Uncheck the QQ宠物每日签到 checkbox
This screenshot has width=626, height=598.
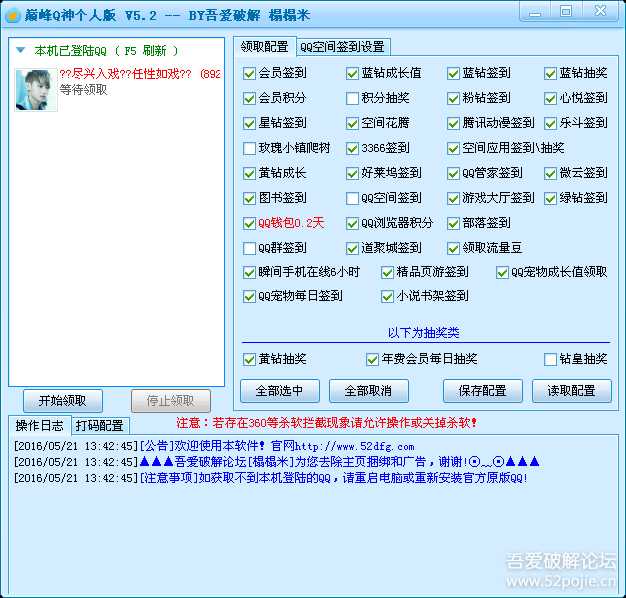[250, 296]
